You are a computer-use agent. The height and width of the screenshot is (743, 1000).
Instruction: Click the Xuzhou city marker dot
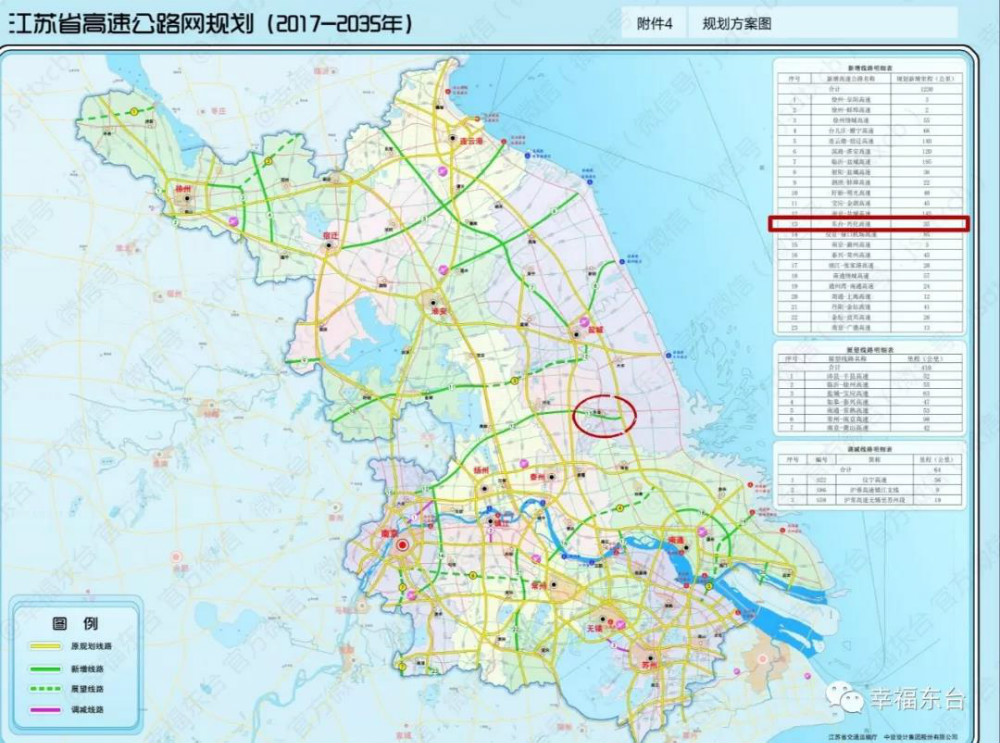pos(187,199)
